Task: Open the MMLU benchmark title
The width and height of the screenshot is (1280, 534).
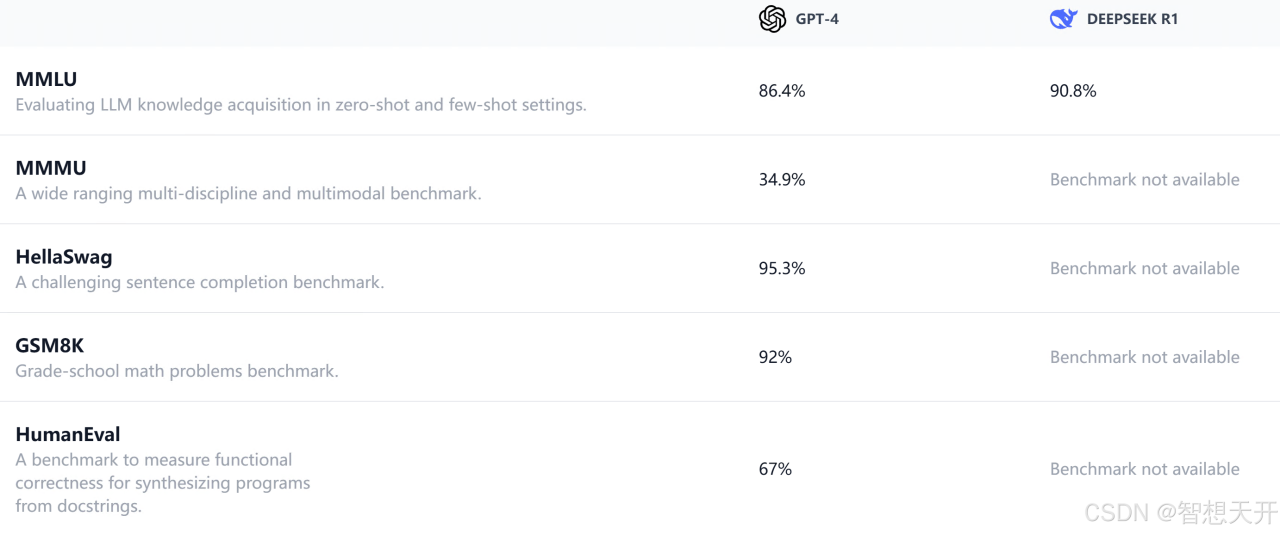Action: [46, 79]
